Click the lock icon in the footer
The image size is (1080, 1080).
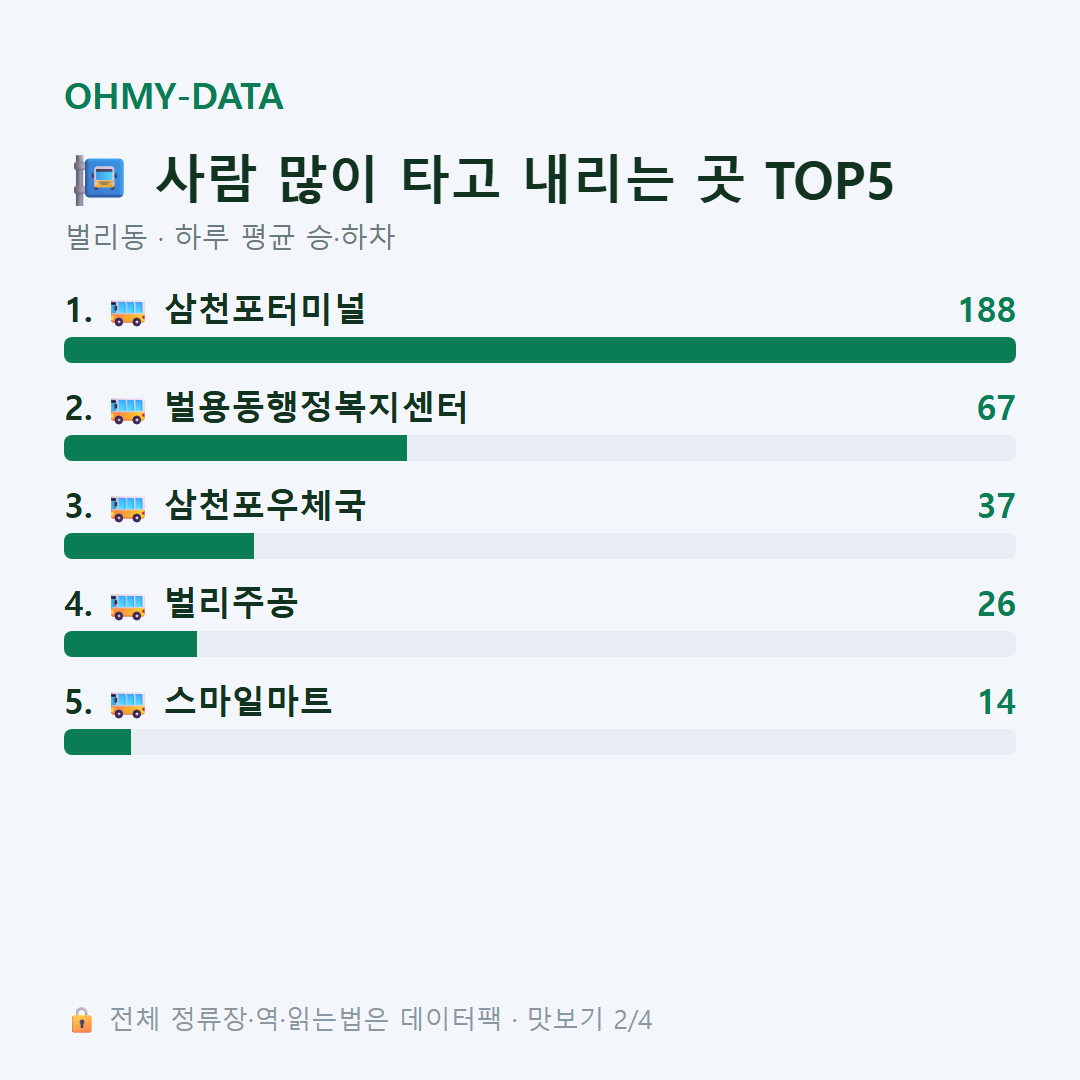click(x=81, y=1019)
